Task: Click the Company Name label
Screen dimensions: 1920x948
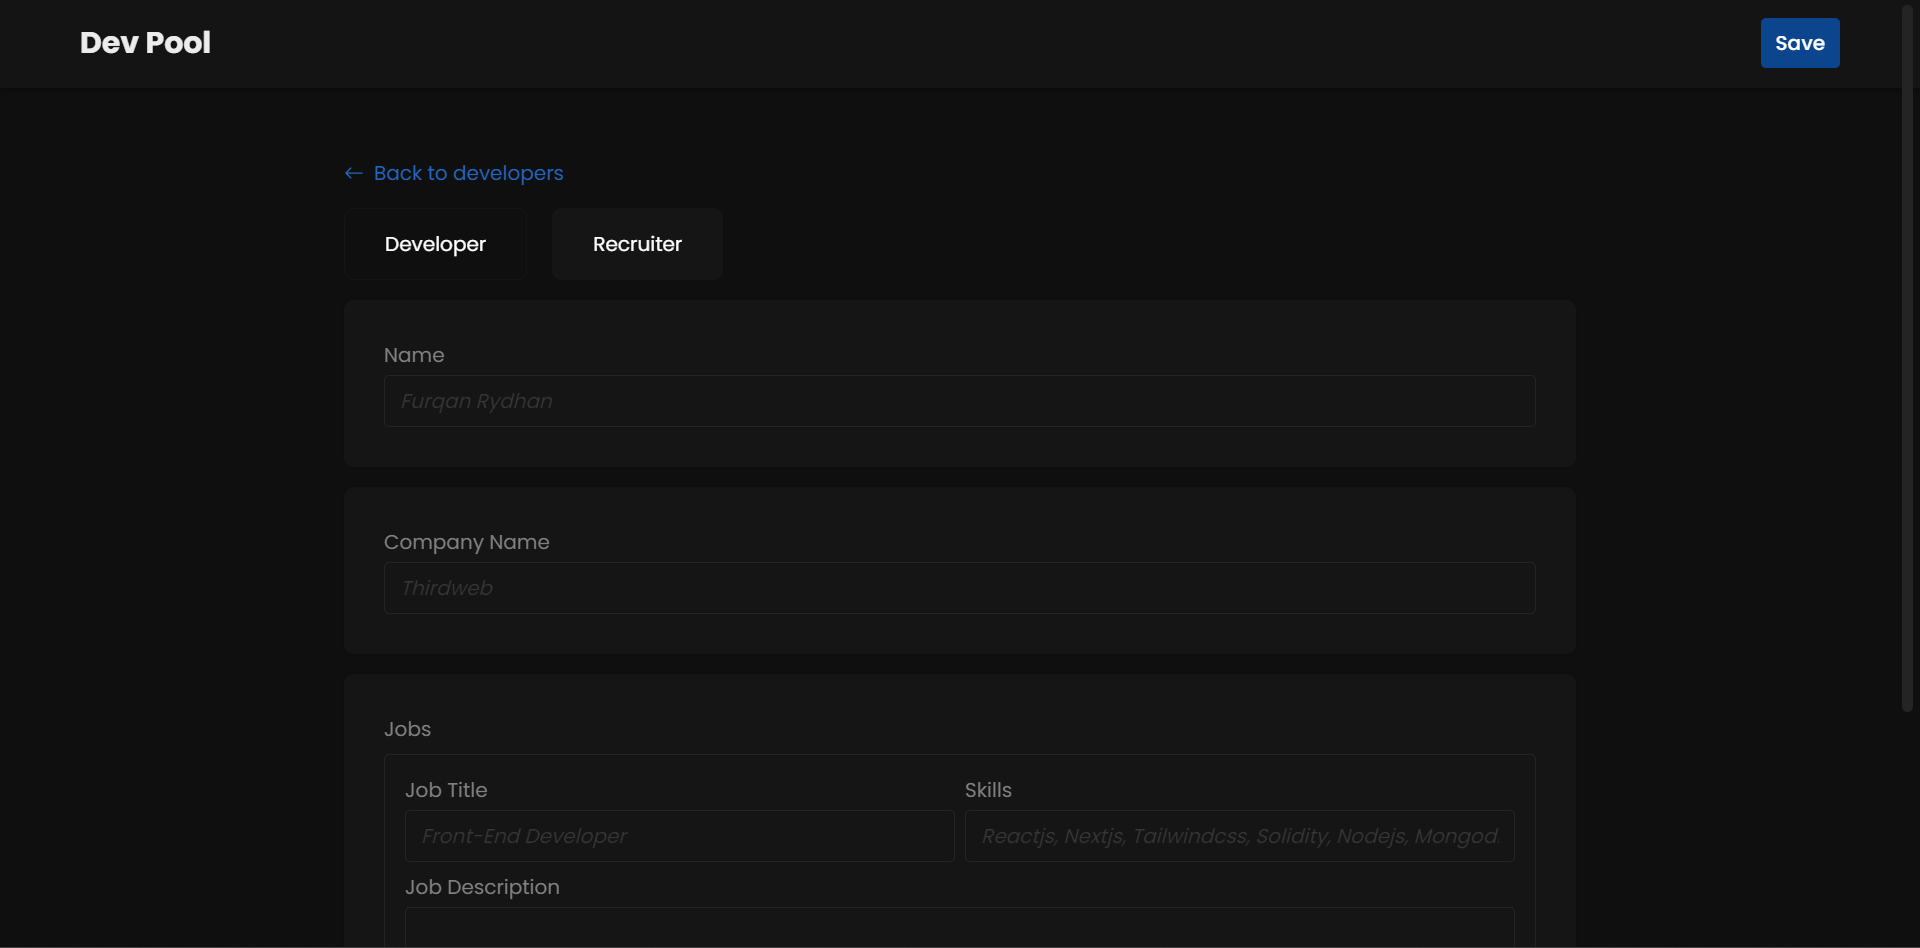Action: tap(467, 542)
